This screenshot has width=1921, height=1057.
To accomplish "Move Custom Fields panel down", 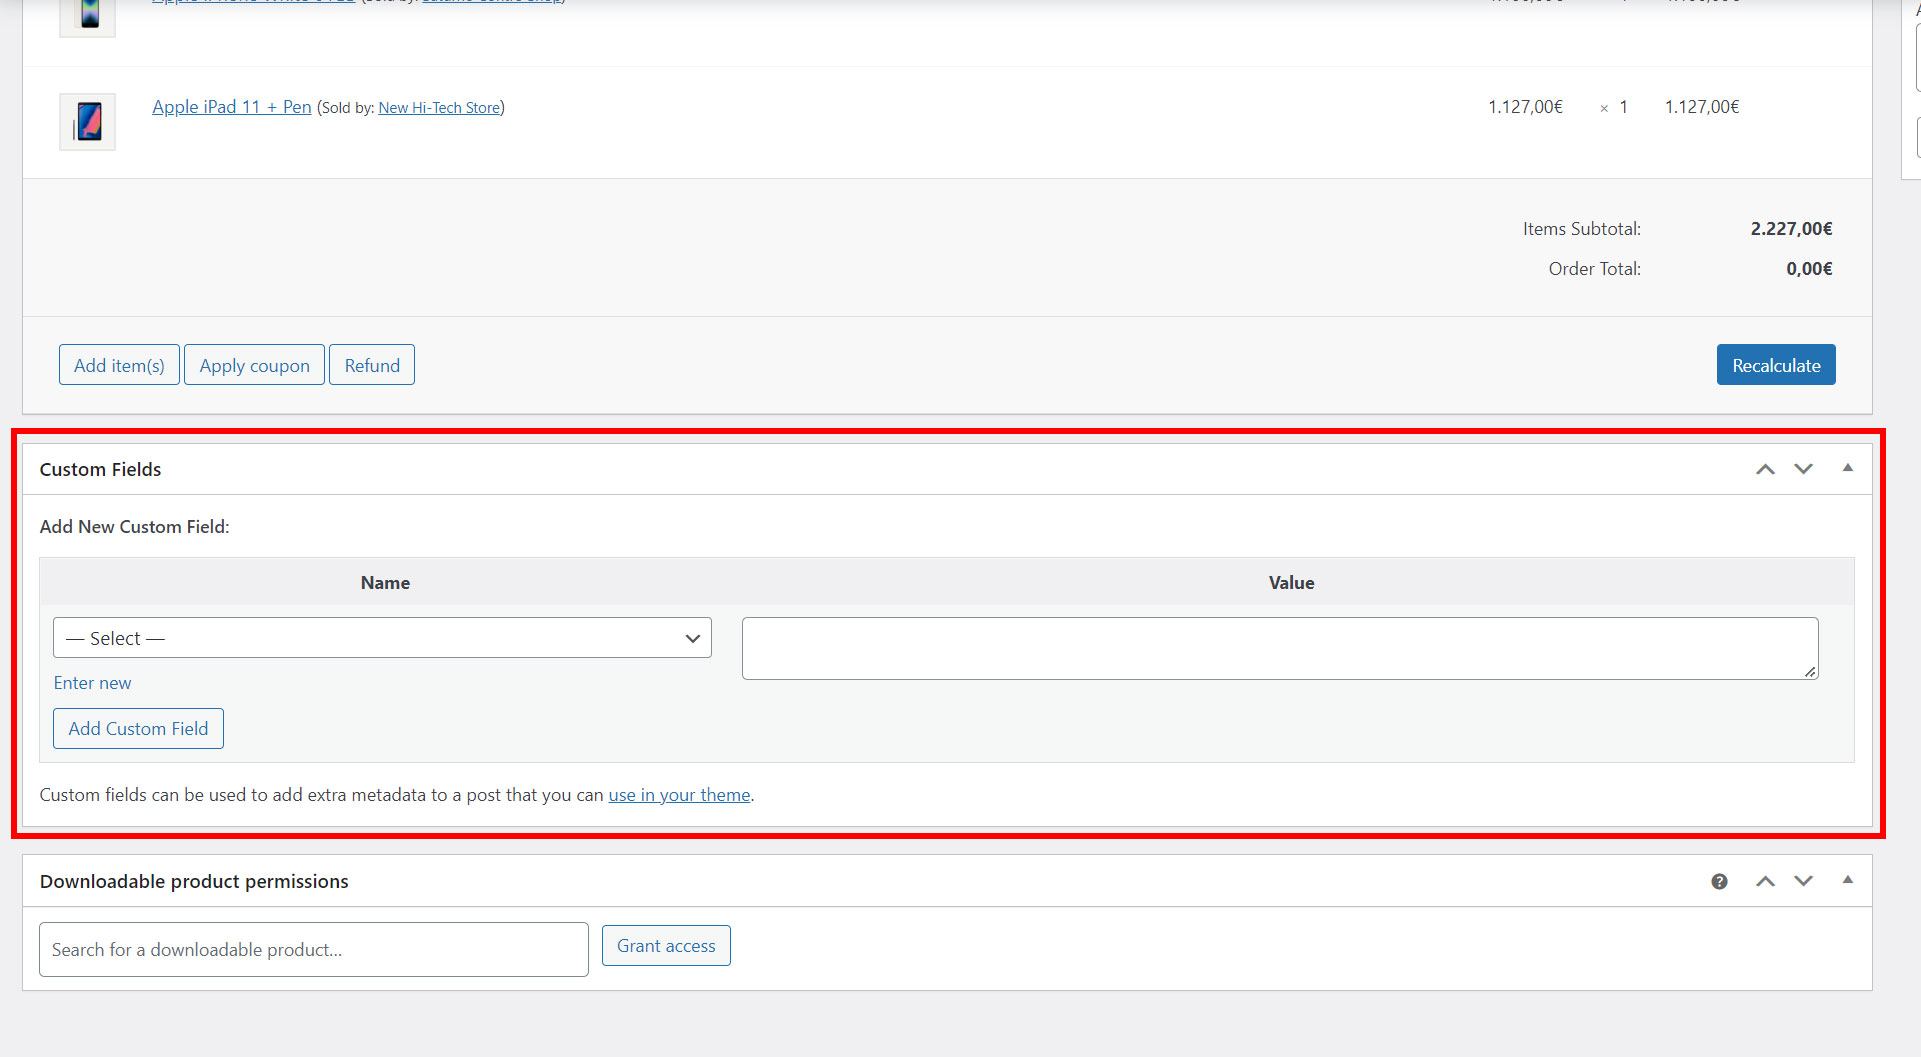I will point(1803,469).
